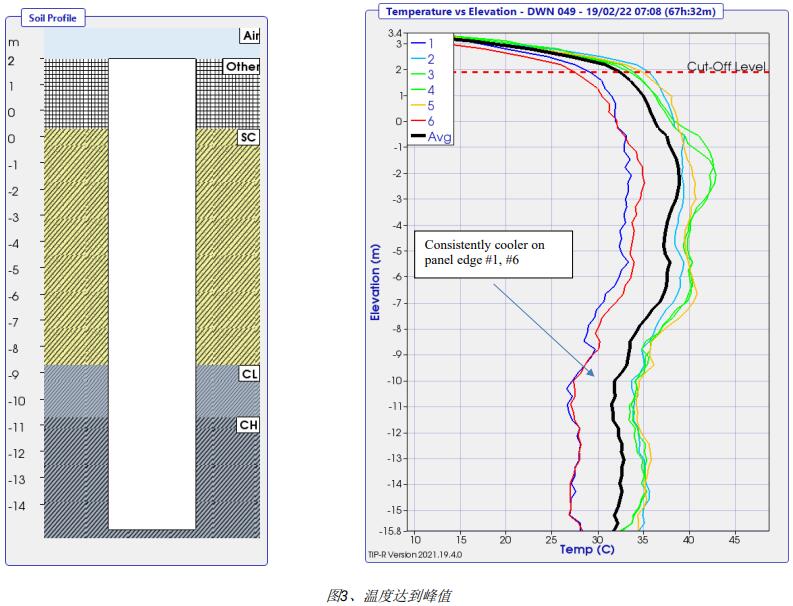Screen dimensions: 793x606
Task: Select the CL soil layer tag
Action: coord(248,373)
